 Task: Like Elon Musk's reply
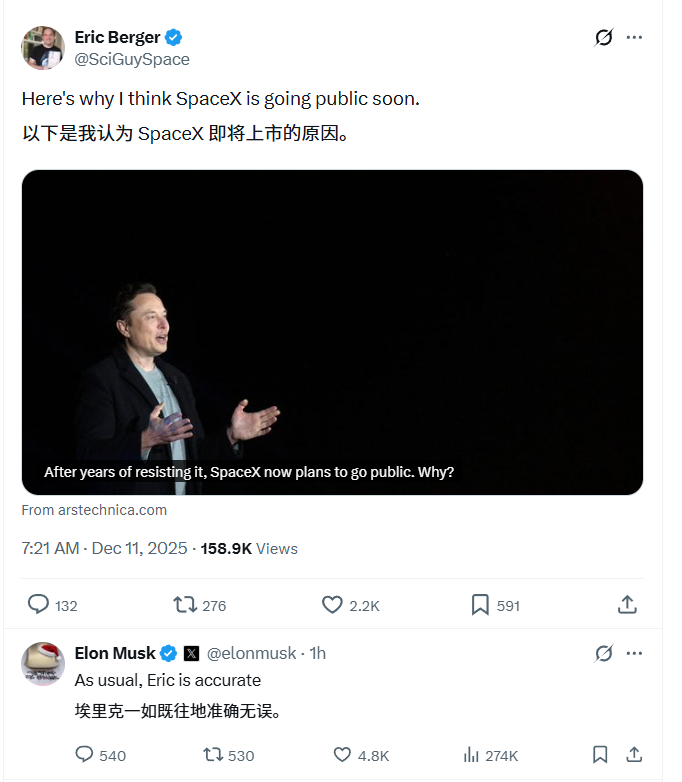pyautogui.click(x=342, y=755)
